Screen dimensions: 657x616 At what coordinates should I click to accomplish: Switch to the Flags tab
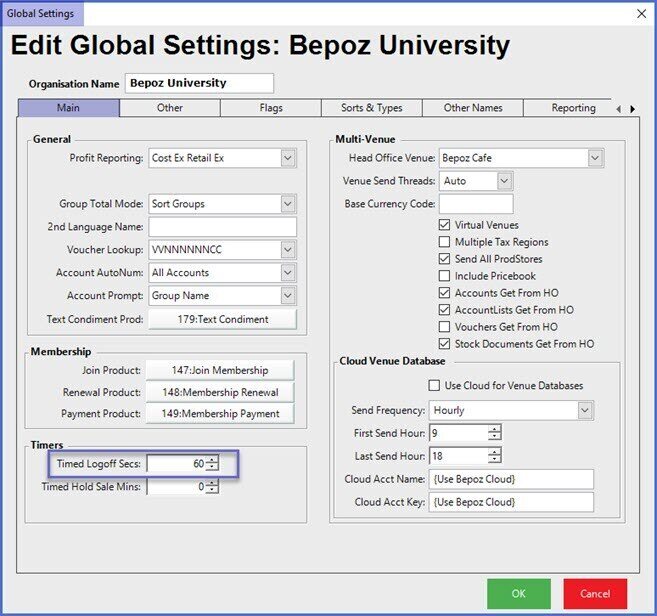pos(270,108)
